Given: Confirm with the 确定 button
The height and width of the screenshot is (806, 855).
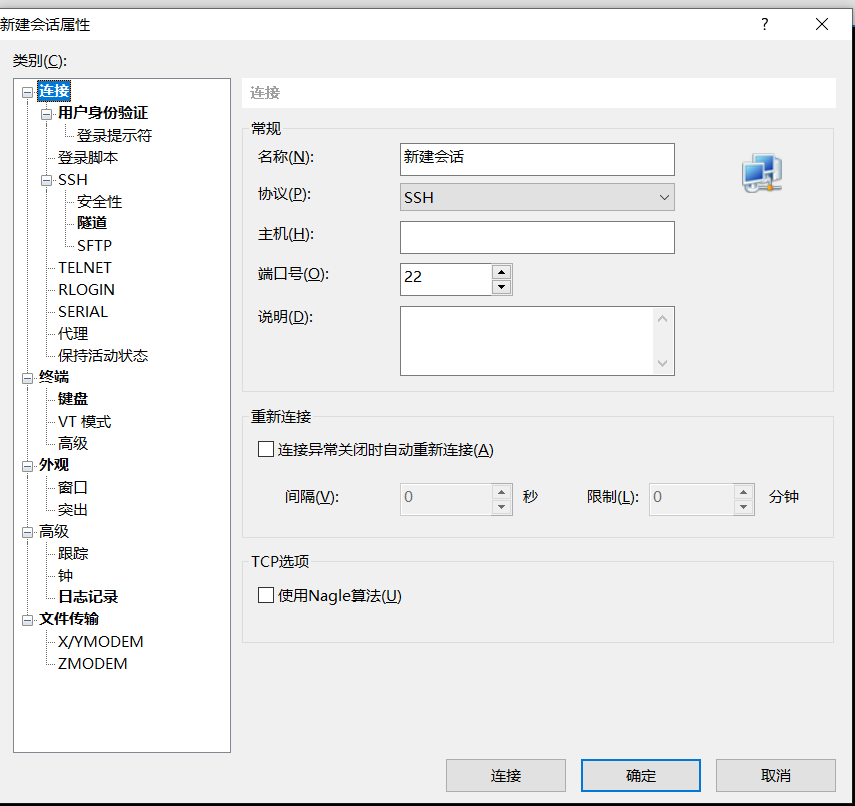Looking at the screenshot, I should (640, 776).
